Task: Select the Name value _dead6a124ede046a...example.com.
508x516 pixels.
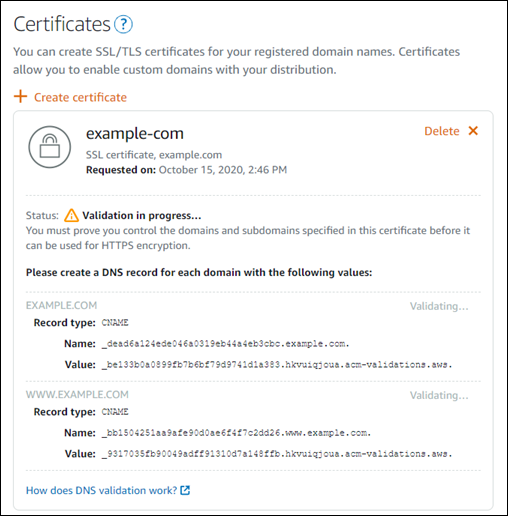Action: pyautogui.click(x=225, y=344)
